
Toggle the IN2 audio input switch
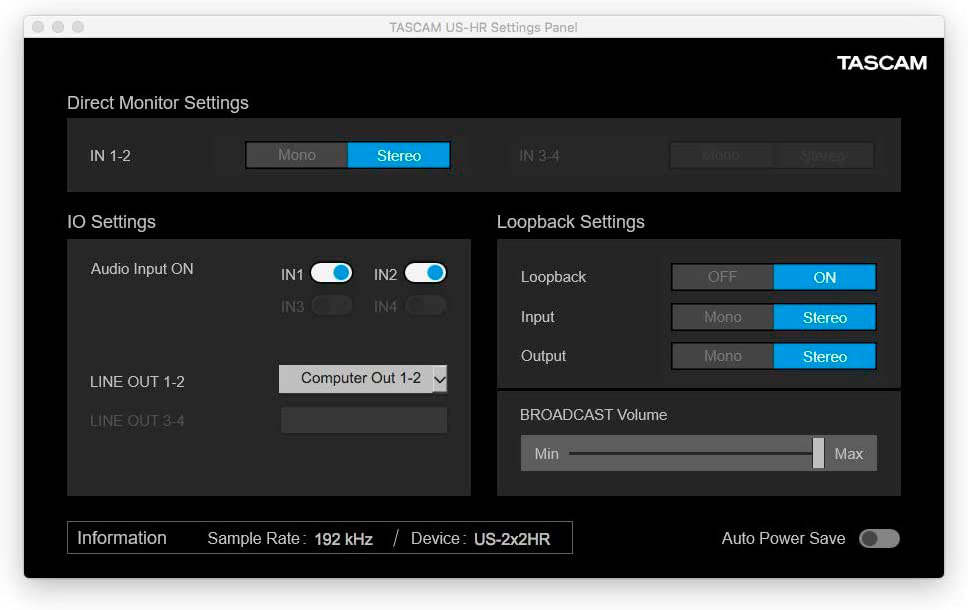425,273
